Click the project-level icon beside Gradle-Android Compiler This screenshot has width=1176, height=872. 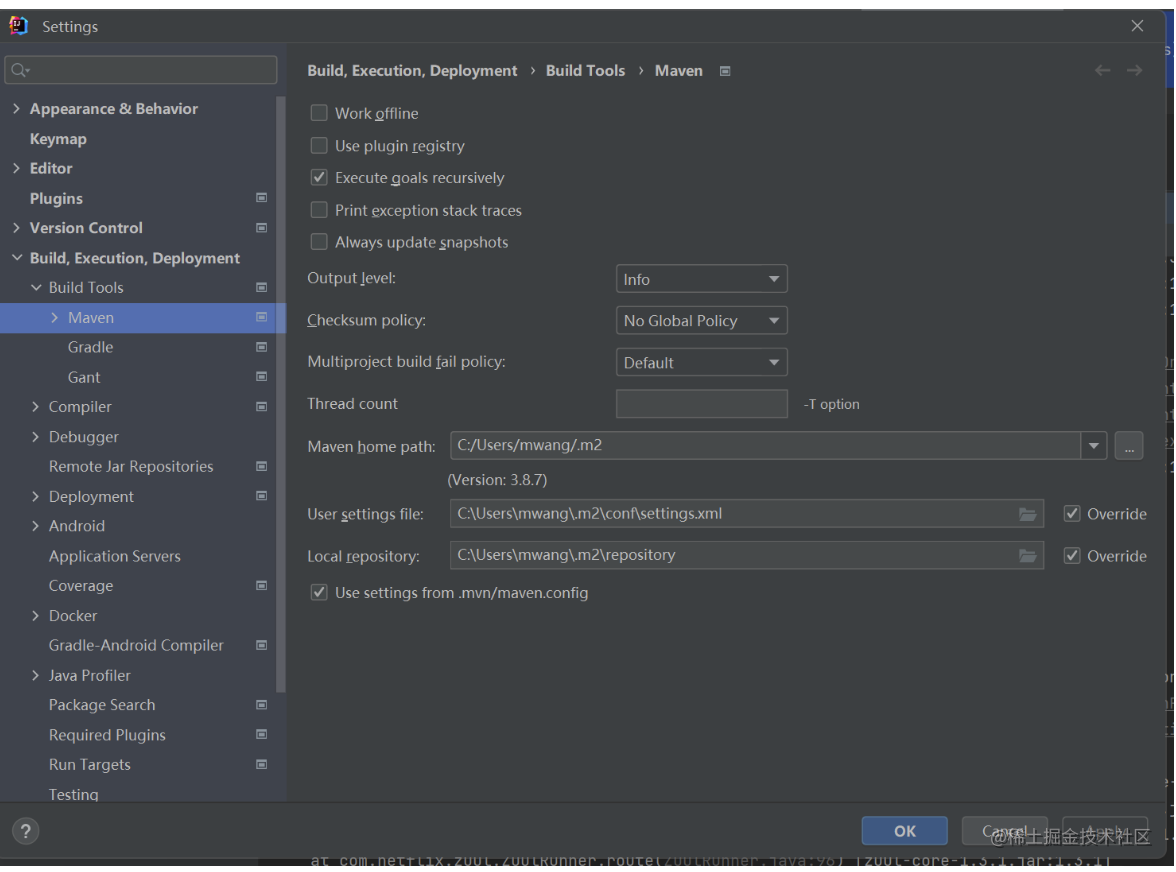click(262, 645)
